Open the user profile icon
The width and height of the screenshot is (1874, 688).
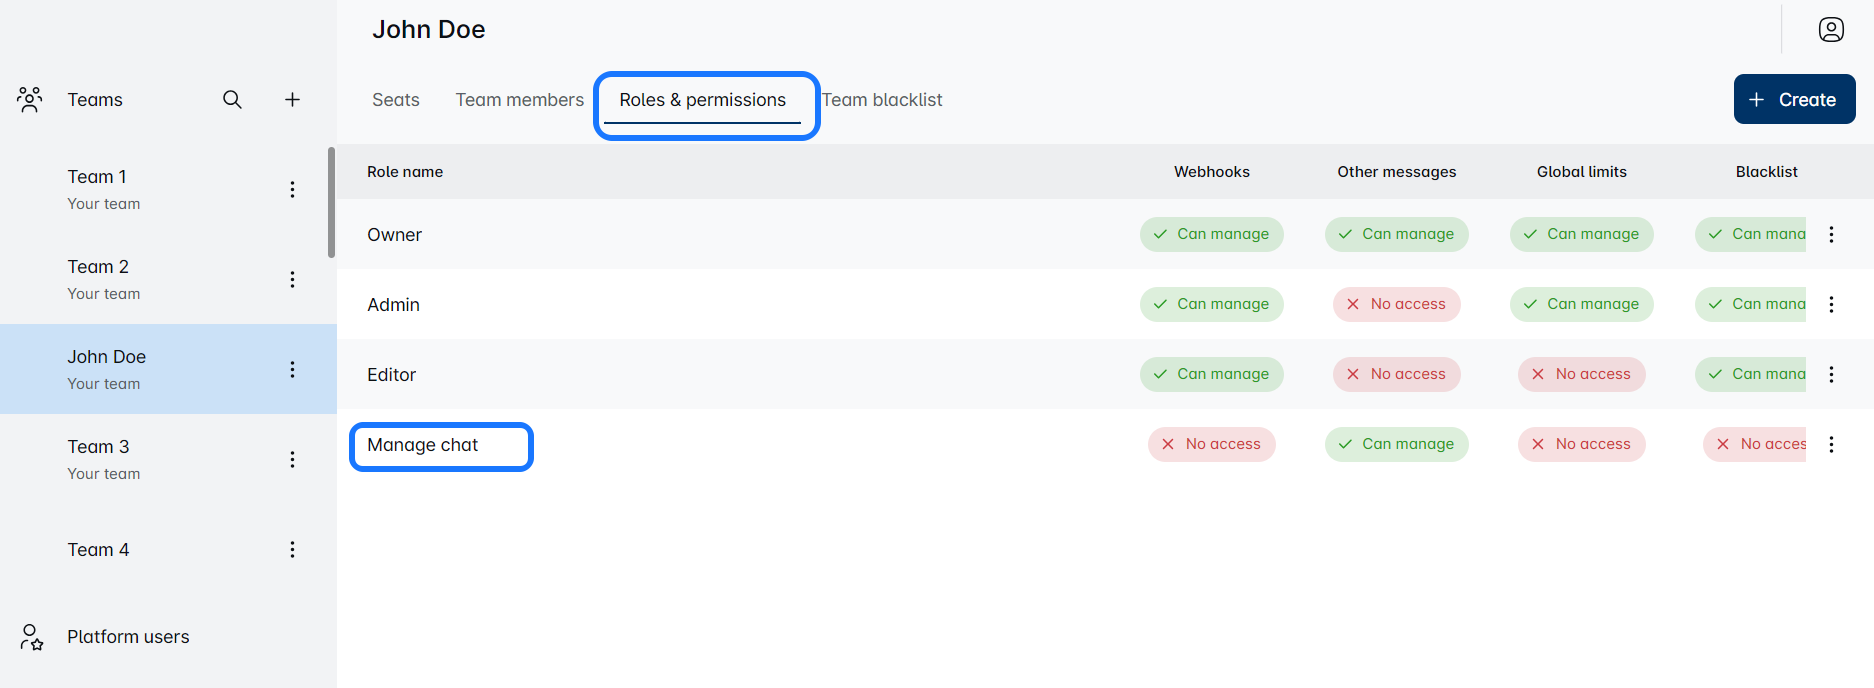tap(1831, 30)
